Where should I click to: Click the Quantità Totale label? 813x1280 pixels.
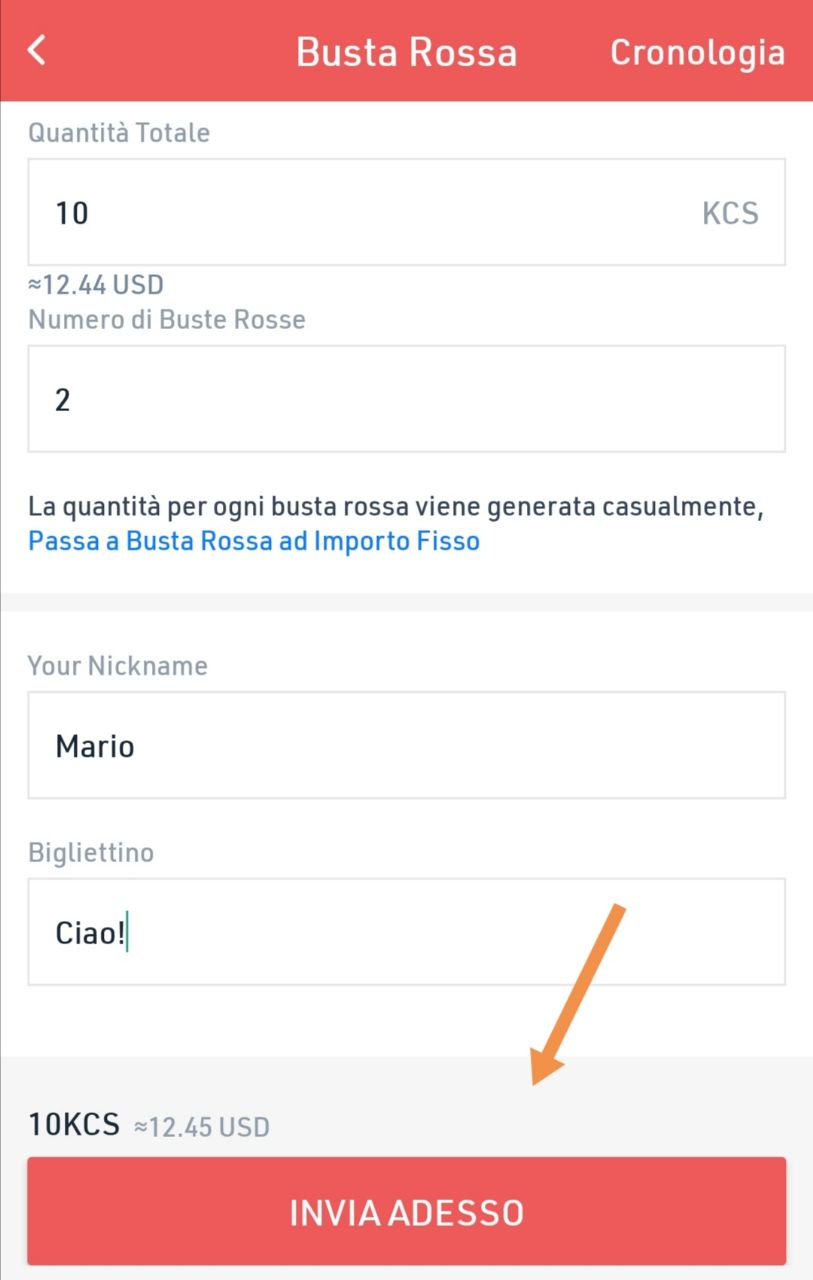tap(119, 133)
